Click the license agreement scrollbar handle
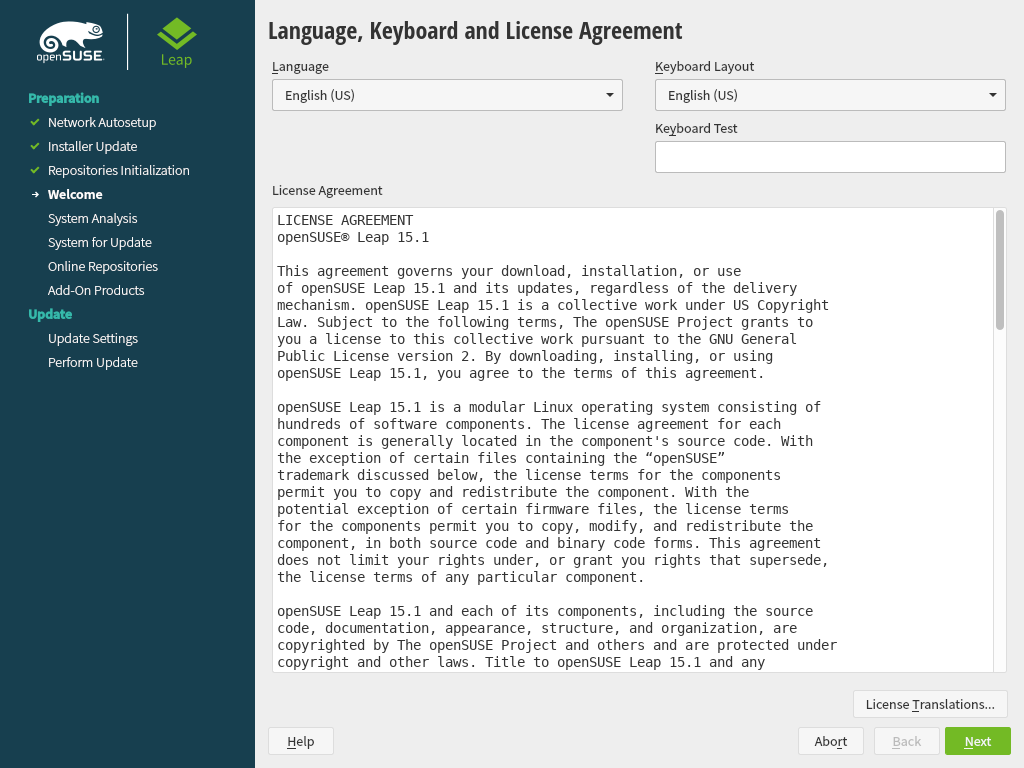The height and width of the screenshot is (768, 1024). point(999,269)
